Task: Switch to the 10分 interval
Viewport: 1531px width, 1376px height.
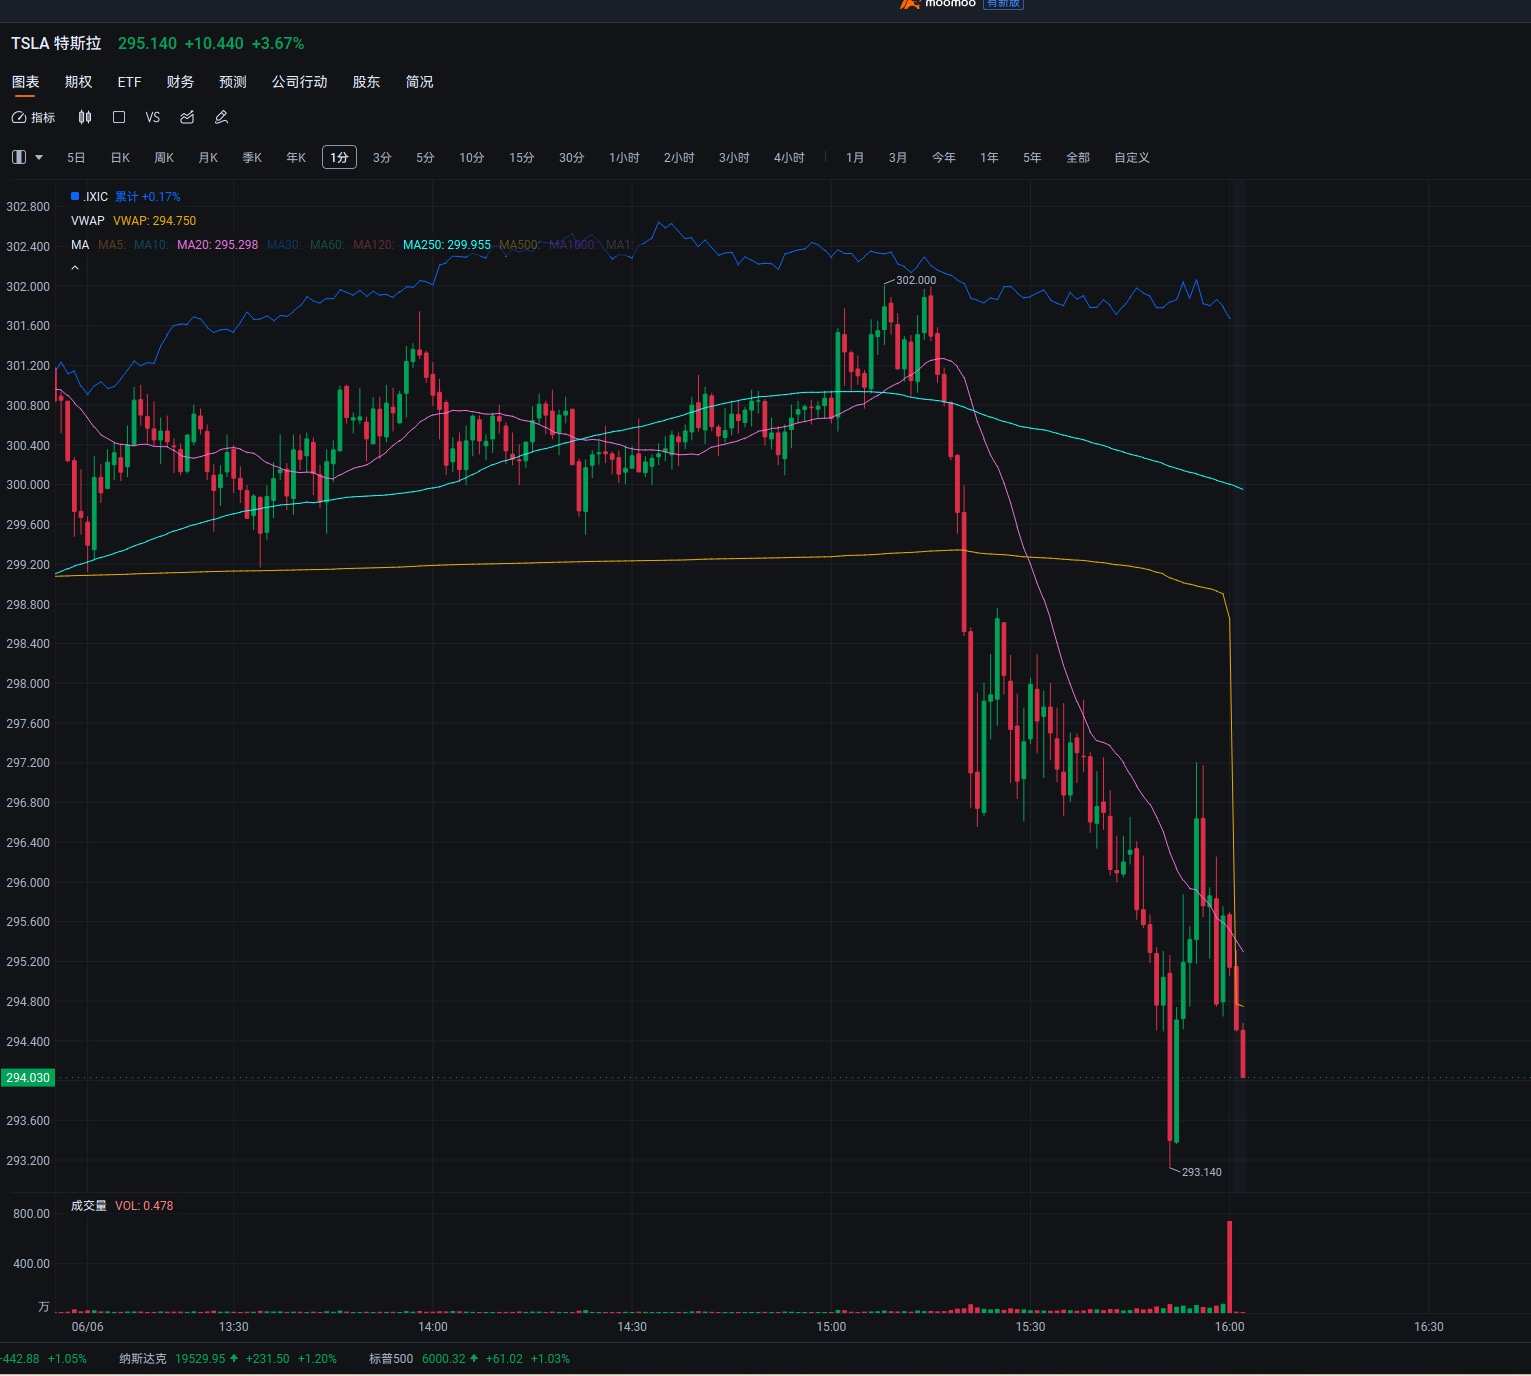Action: point(472,158)
